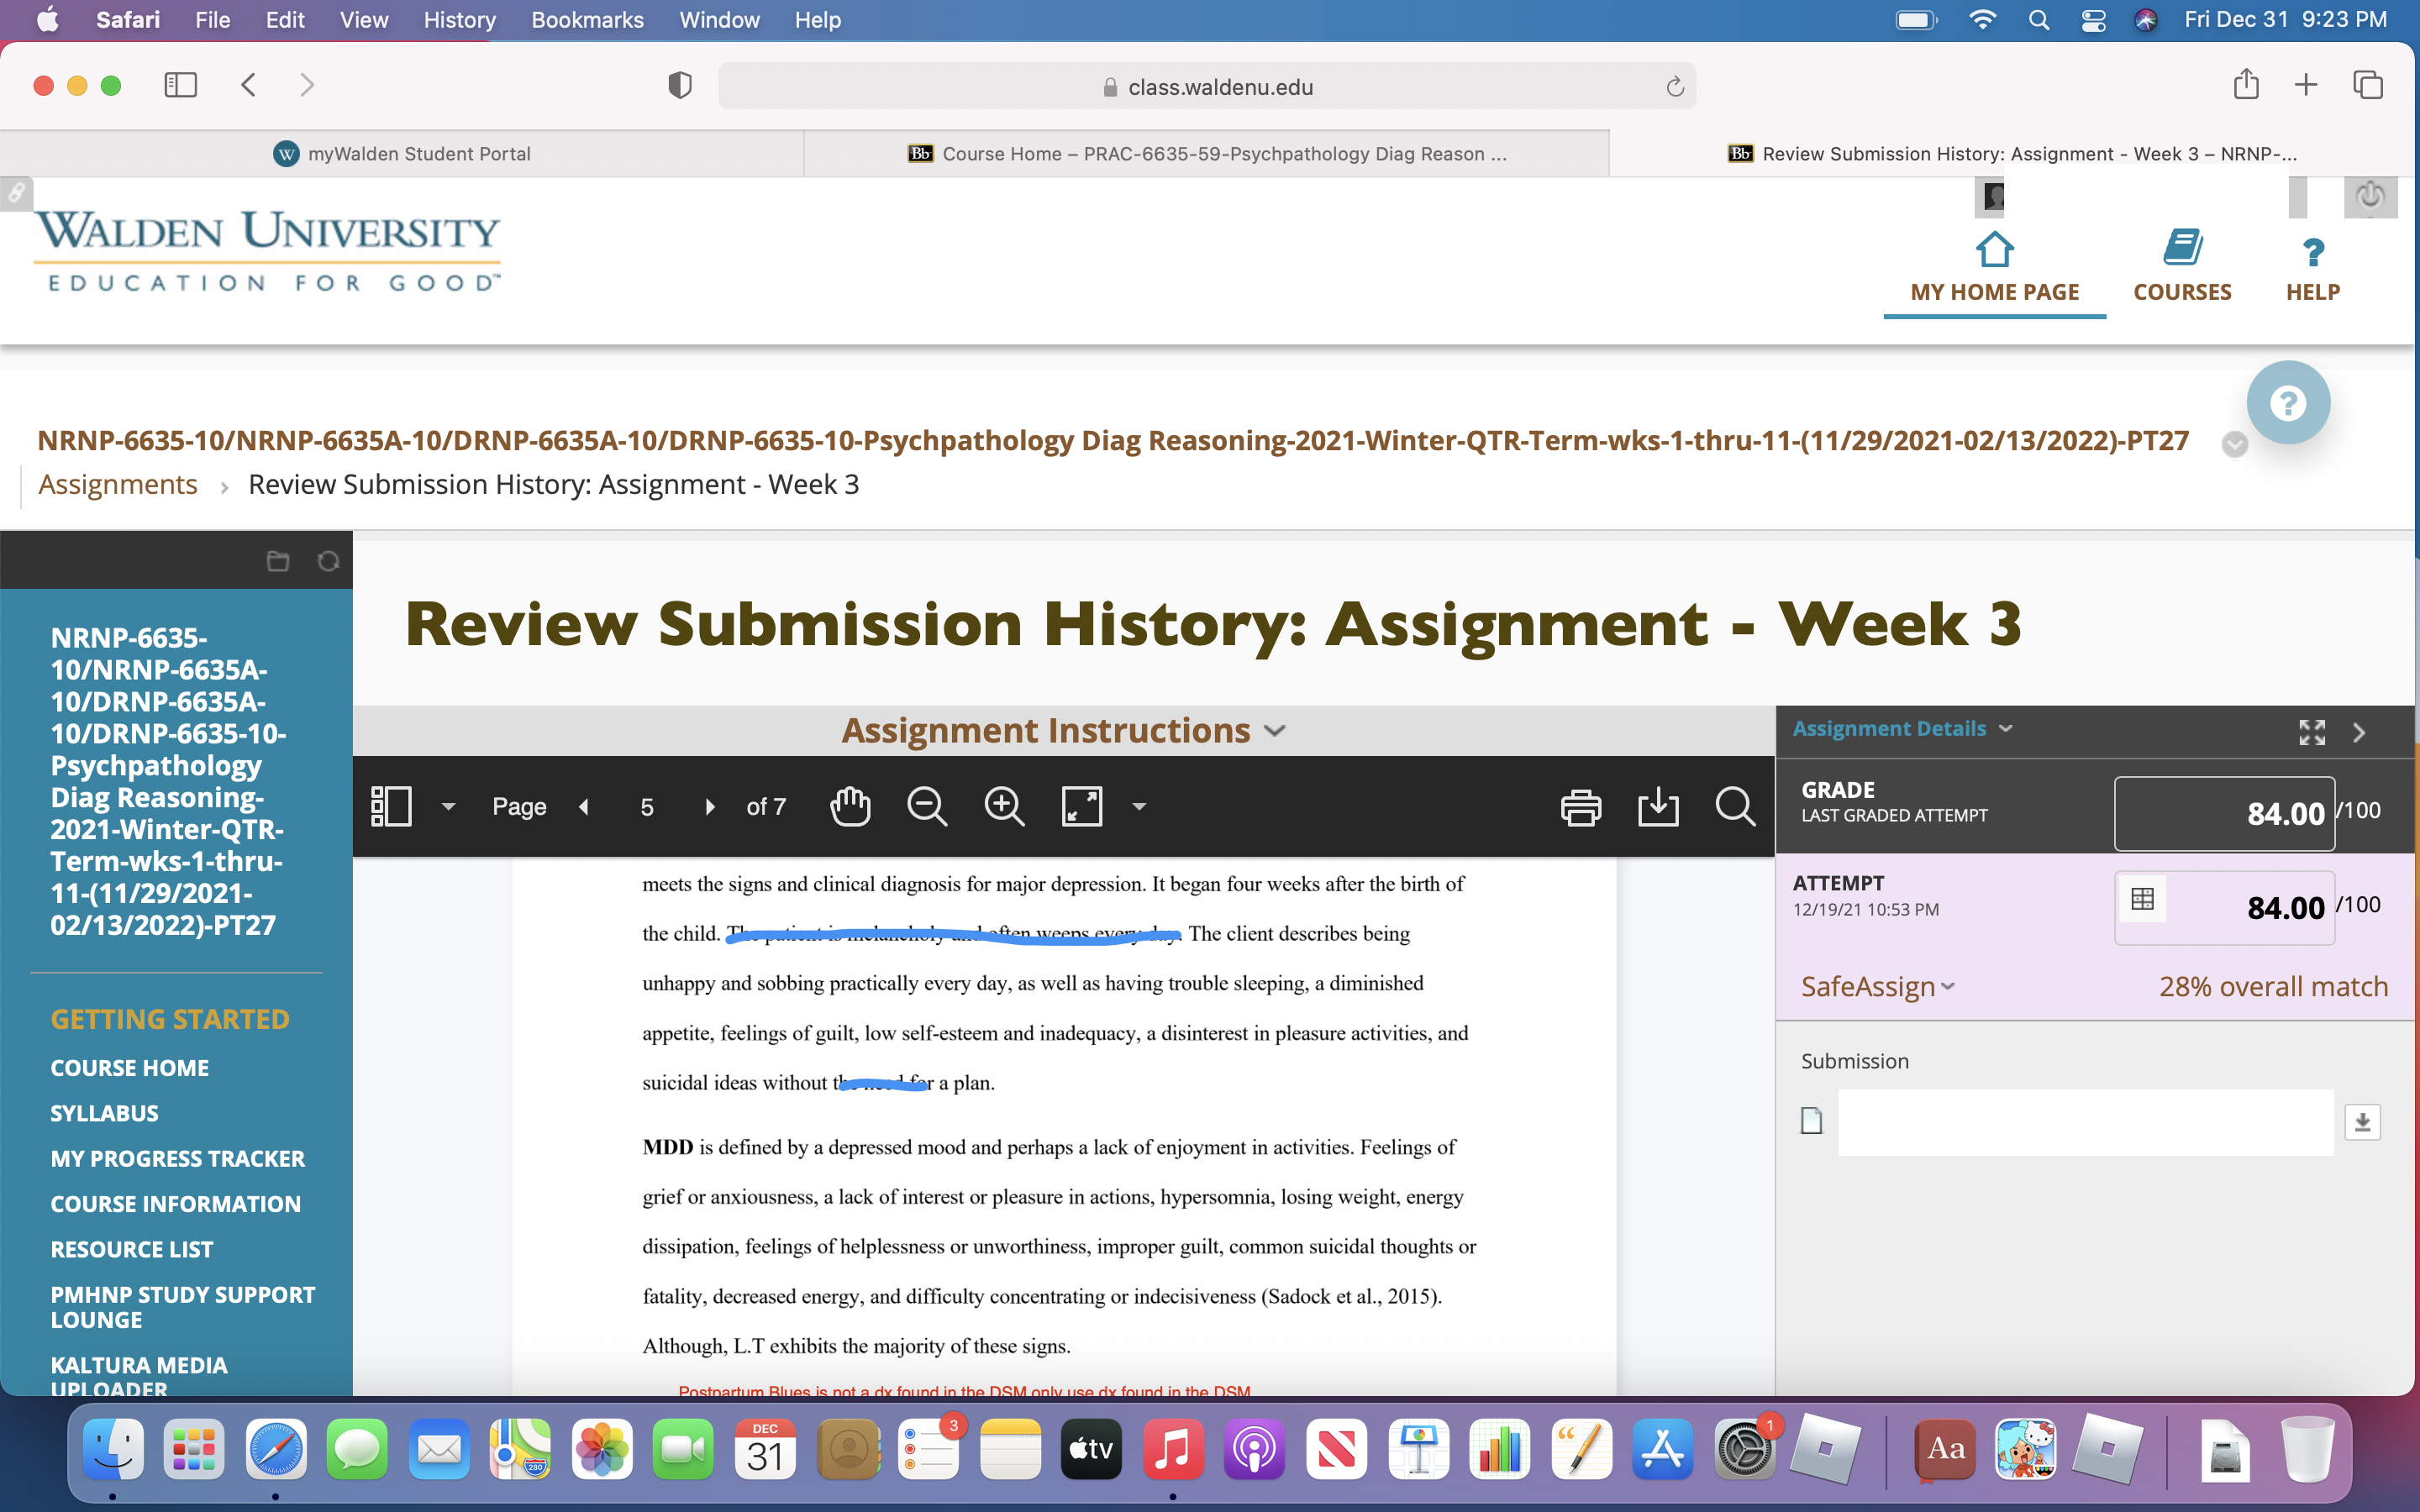Screen dimensions: 2420x1512
Task: Open Courses tab
Action: pyautogui.click(x=2182, y=268)
